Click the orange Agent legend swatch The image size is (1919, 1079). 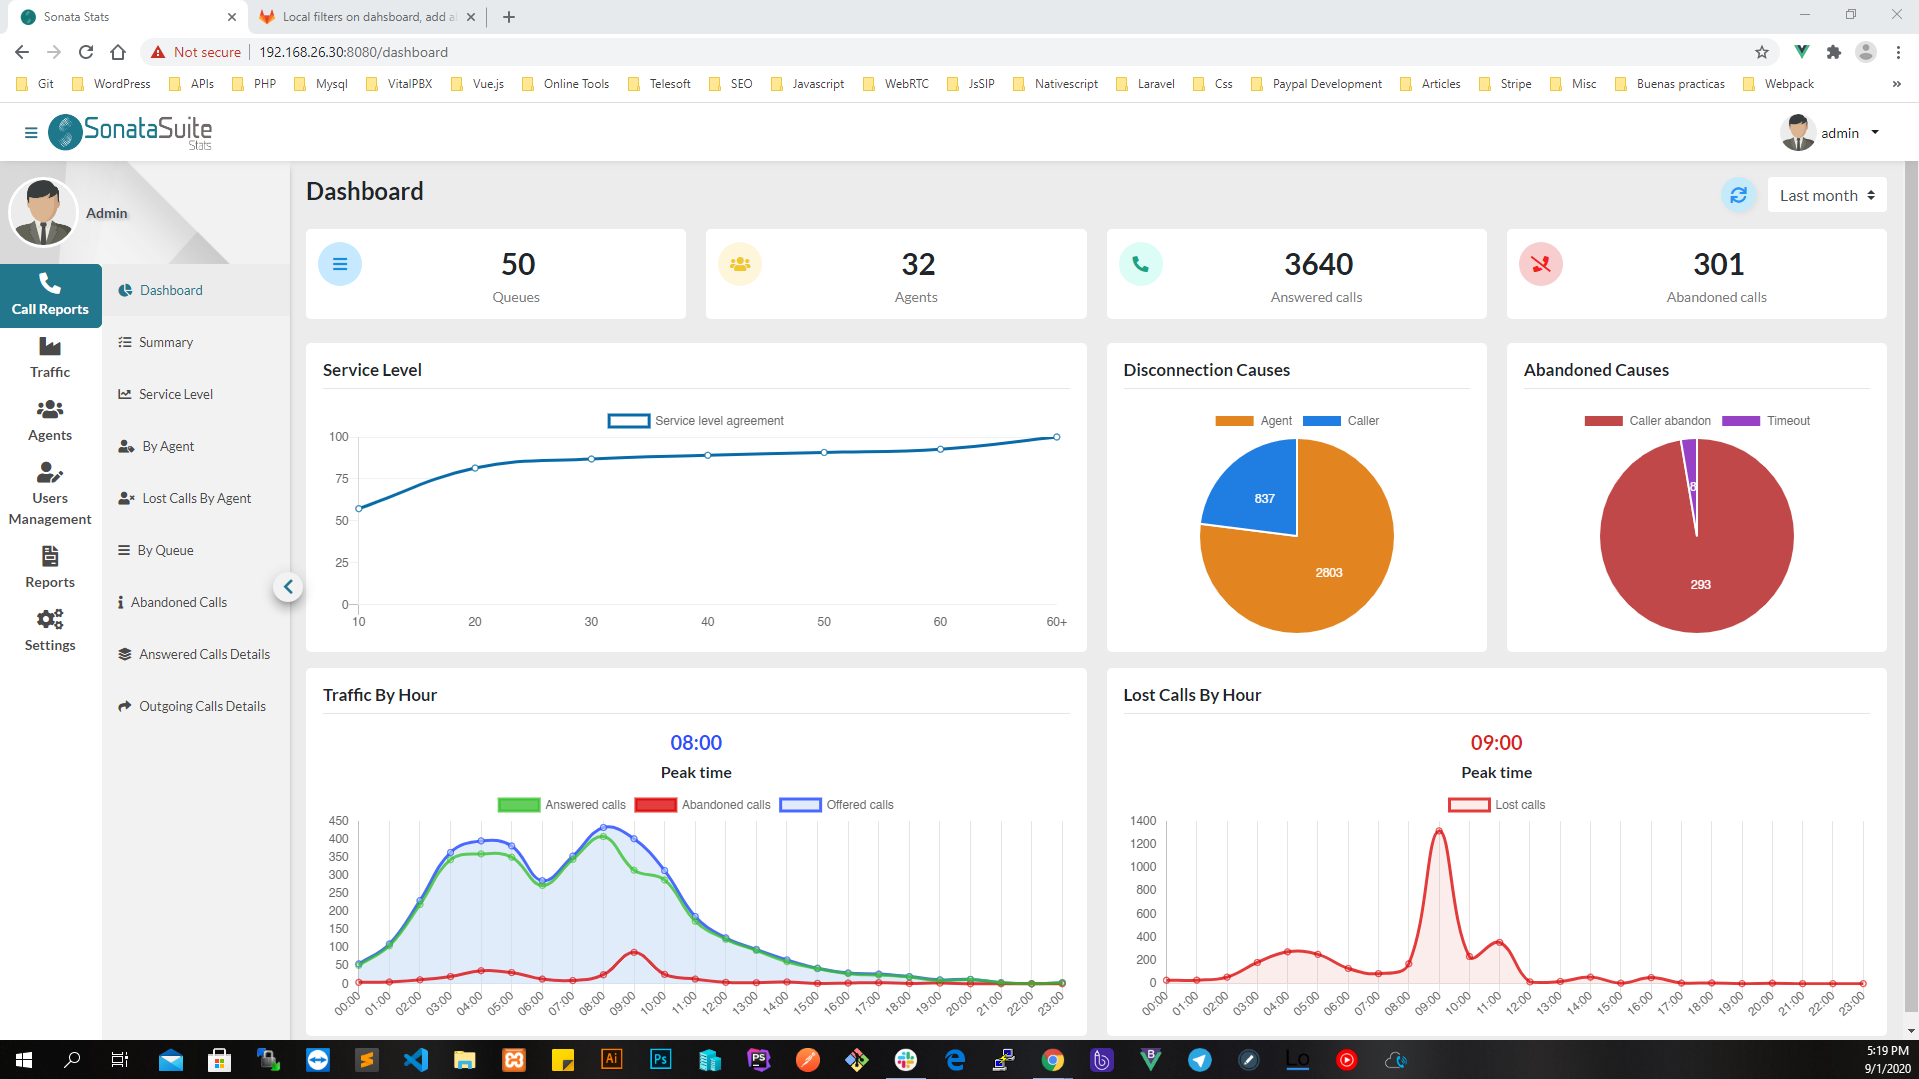click(x=1234, y=421)
